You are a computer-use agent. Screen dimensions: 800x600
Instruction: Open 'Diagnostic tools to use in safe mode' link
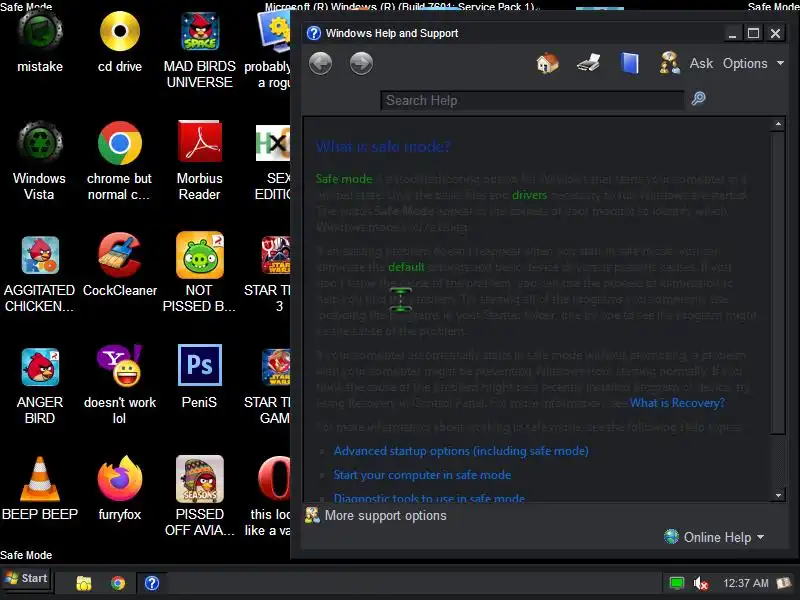[x=429, y=497]
